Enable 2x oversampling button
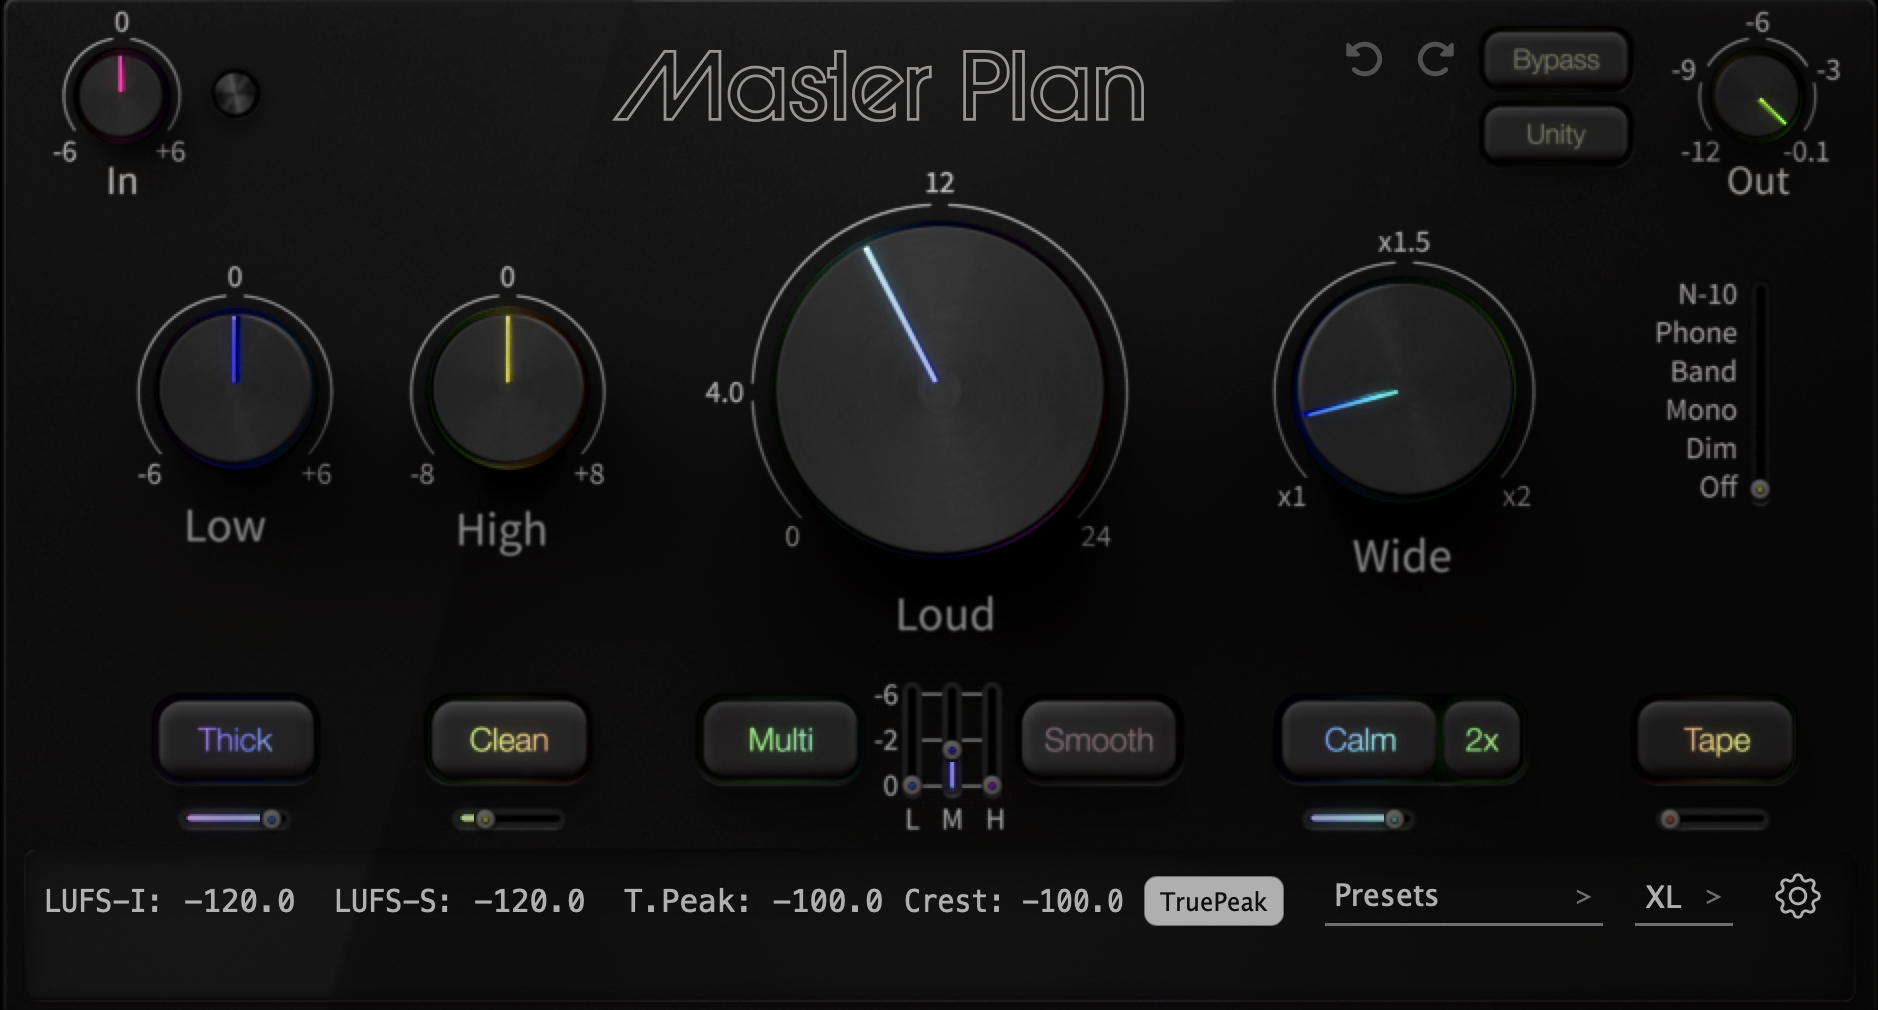The width and height of the screenshot is (1878, 1010). tap(1481, 740)
